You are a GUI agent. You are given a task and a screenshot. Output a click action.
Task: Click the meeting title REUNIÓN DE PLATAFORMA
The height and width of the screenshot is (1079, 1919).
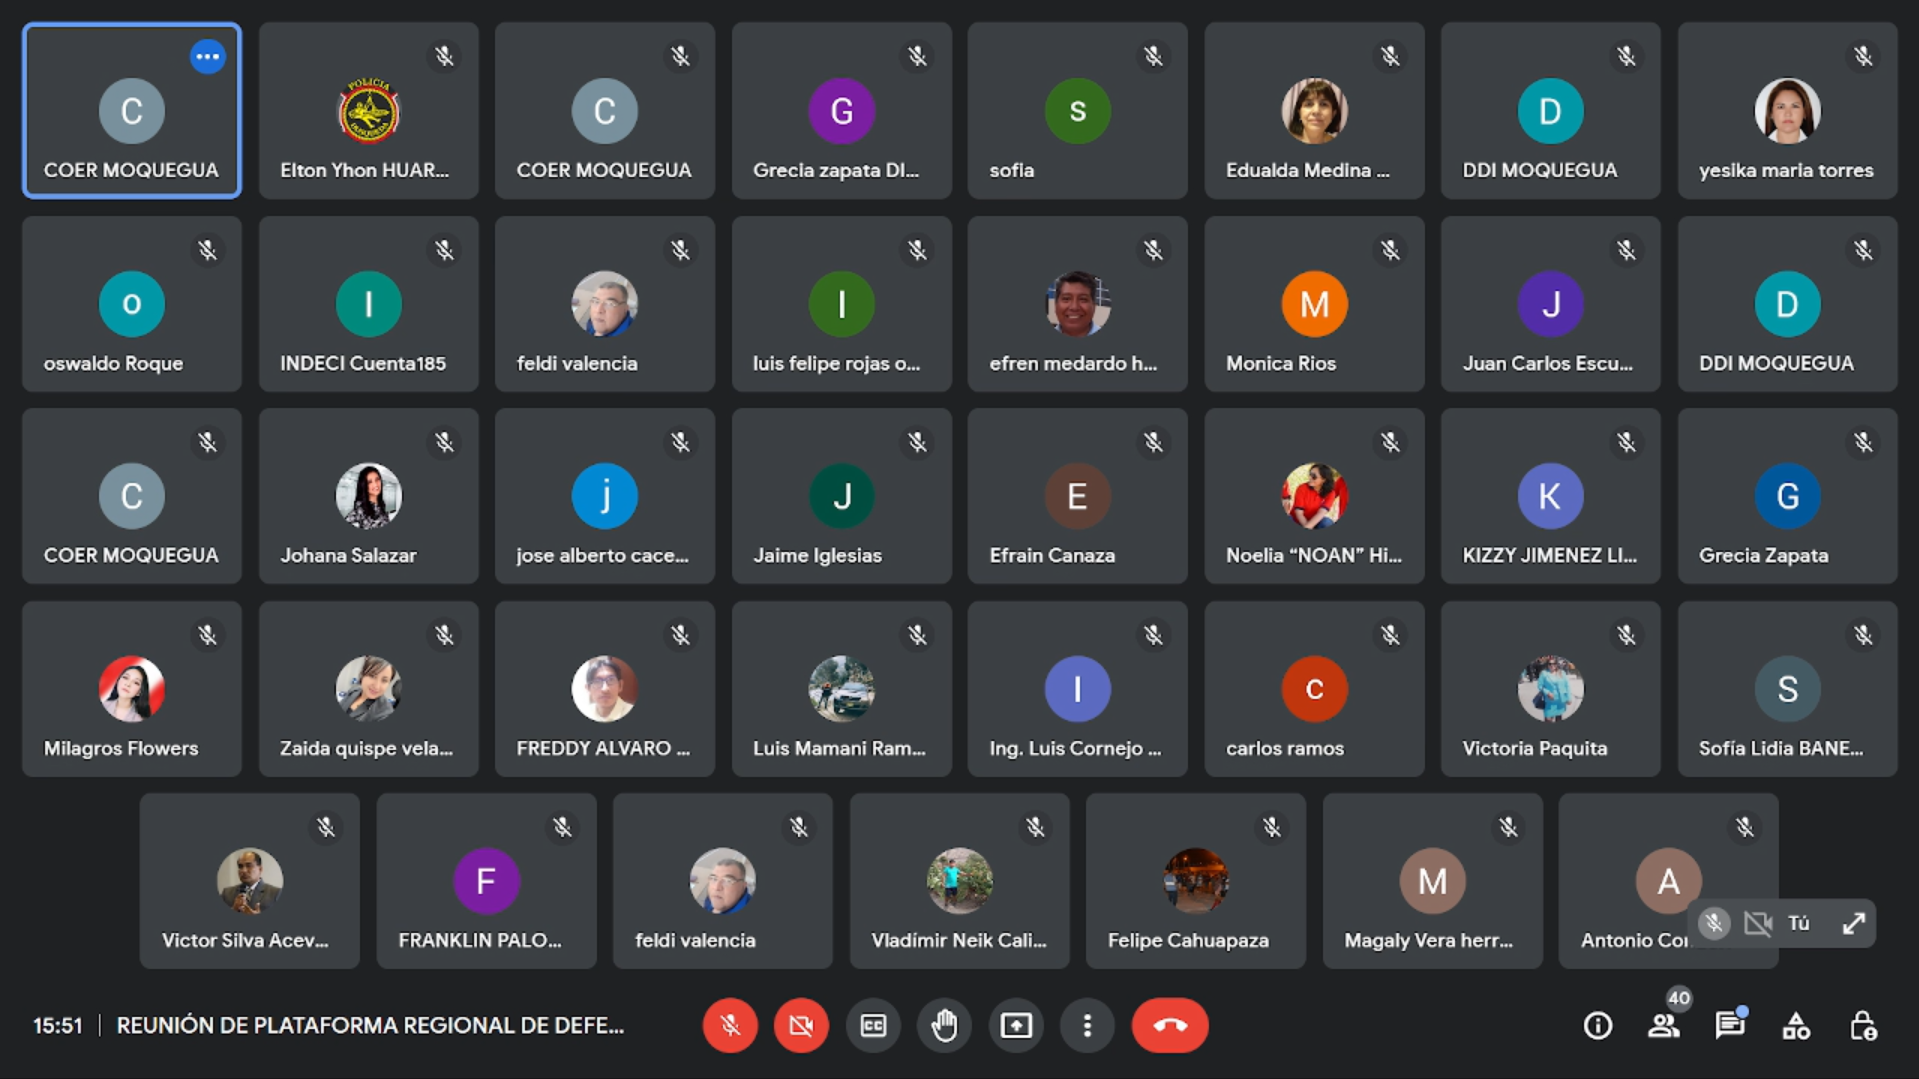coord(370,1025)
